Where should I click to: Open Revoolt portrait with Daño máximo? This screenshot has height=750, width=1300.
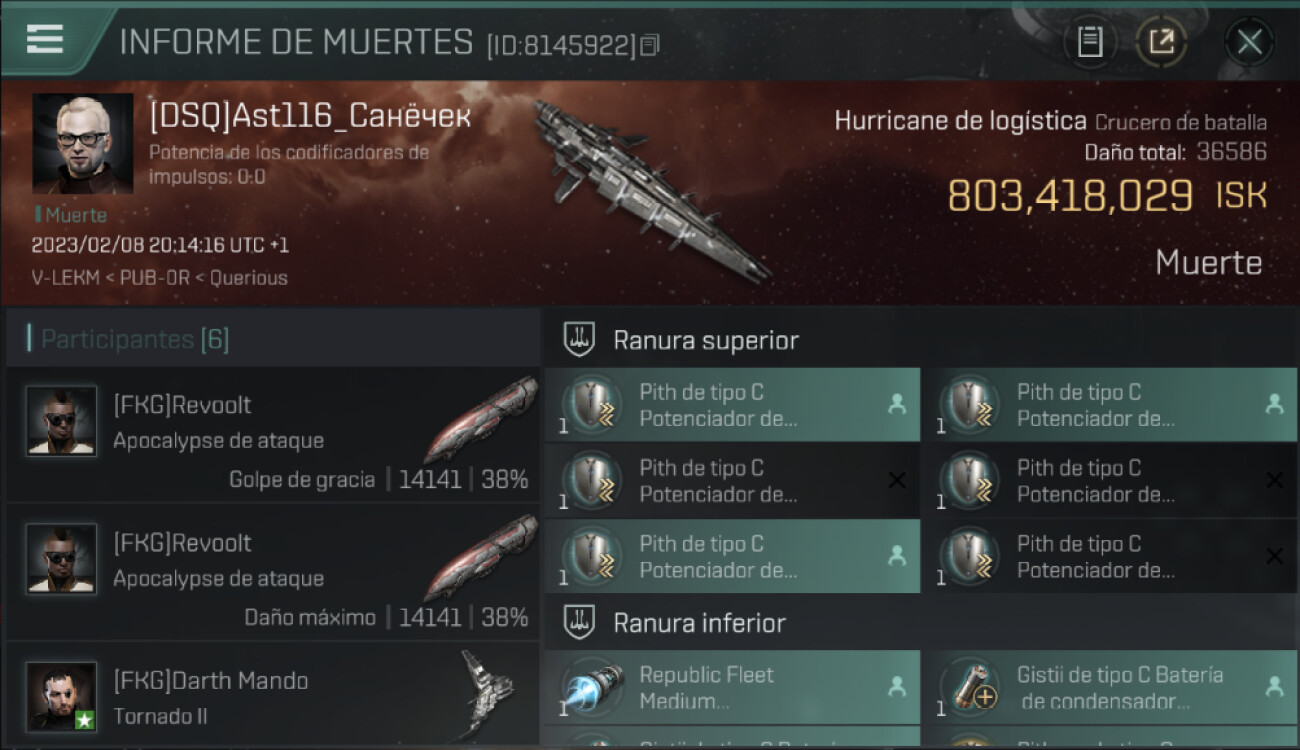(61, 558)
